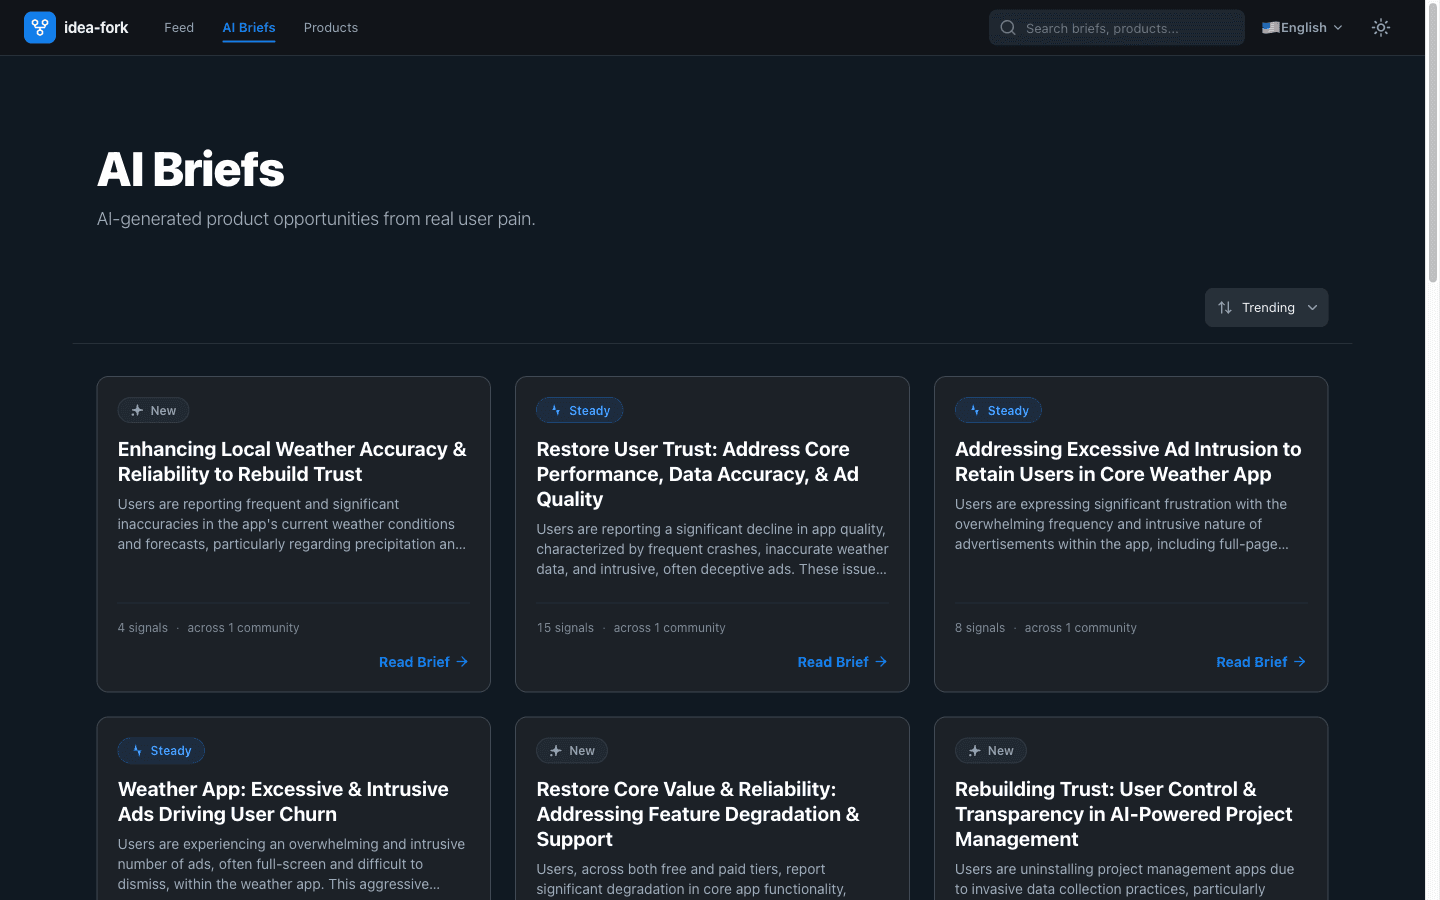Screen dimensions: 1440x900
Task: Open the Products section in the navbar
Action: (x=330, y=27)
